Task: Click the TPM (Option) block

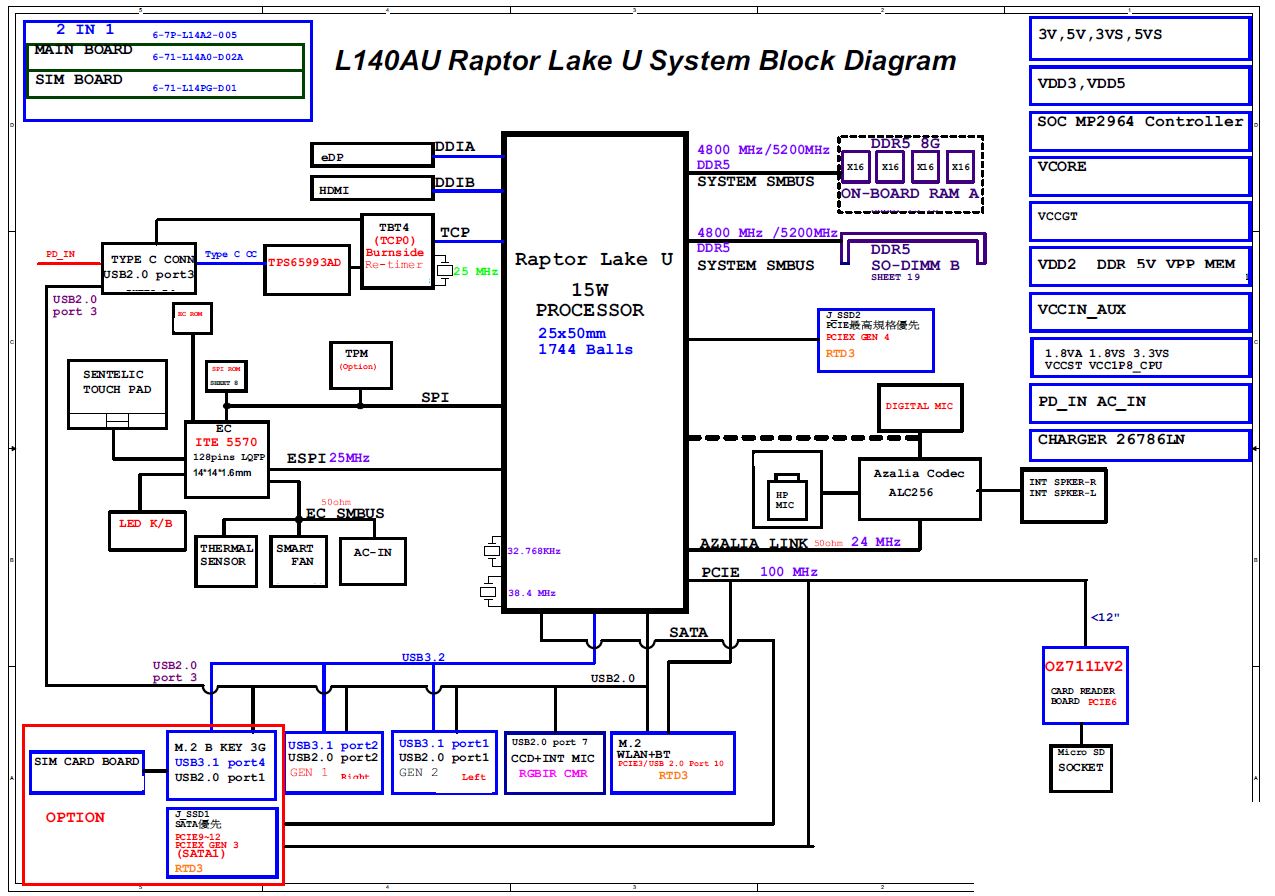Action: tap(361, 367)
